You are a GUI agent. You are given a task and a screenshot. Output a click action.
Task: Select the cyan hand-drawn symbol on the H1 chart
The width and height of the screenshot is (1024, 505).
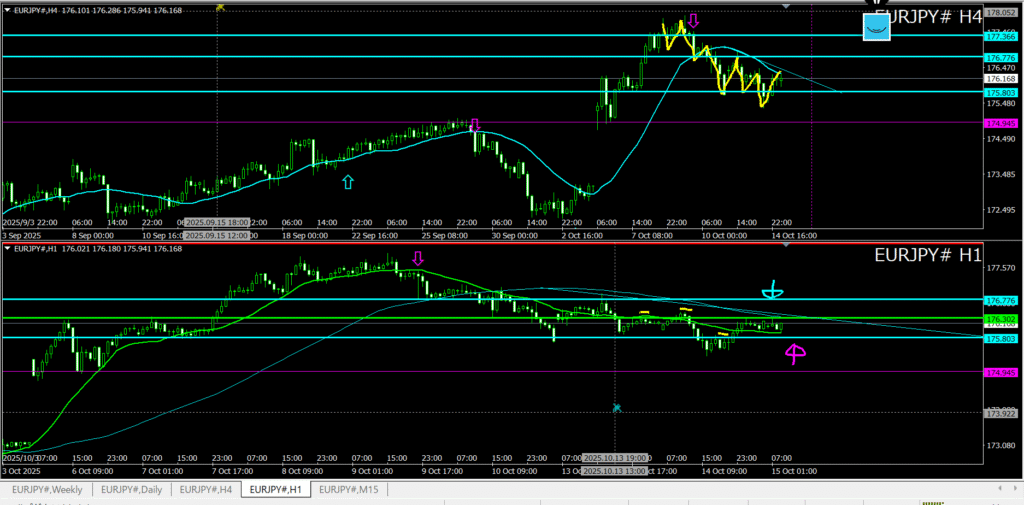pyautogui.click(x=773, y=291)
